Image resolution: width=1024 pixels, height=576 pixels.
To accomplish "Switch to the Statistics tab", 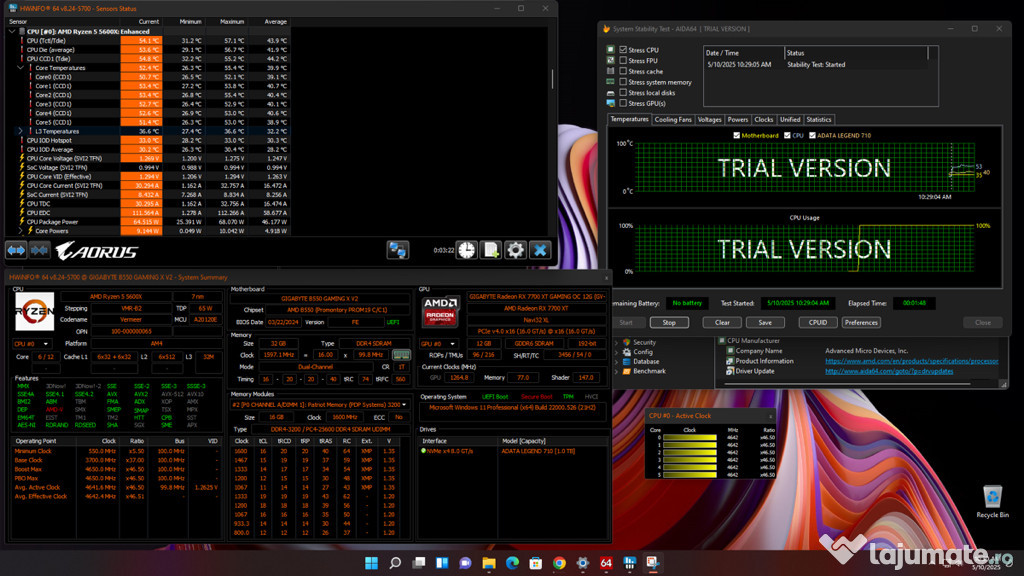I will point(819,120).
